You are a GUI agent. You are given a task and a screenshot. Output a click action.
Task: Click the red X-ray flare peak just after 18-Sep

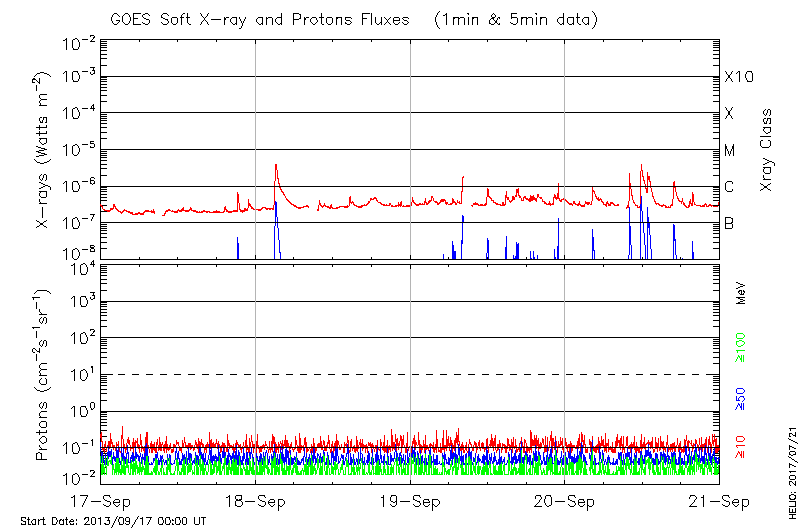[x=275, y=165]
